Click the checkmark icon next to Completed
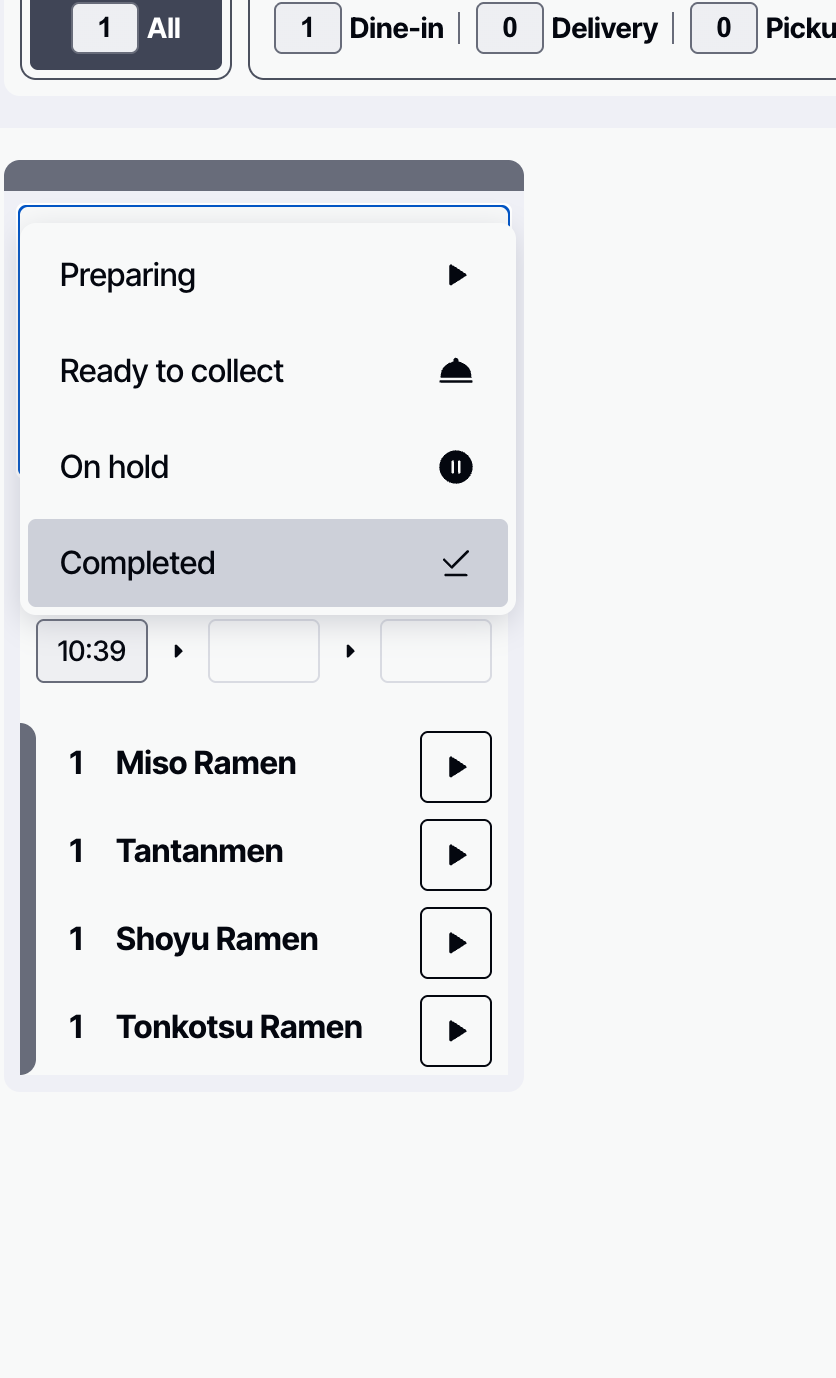 456,564
